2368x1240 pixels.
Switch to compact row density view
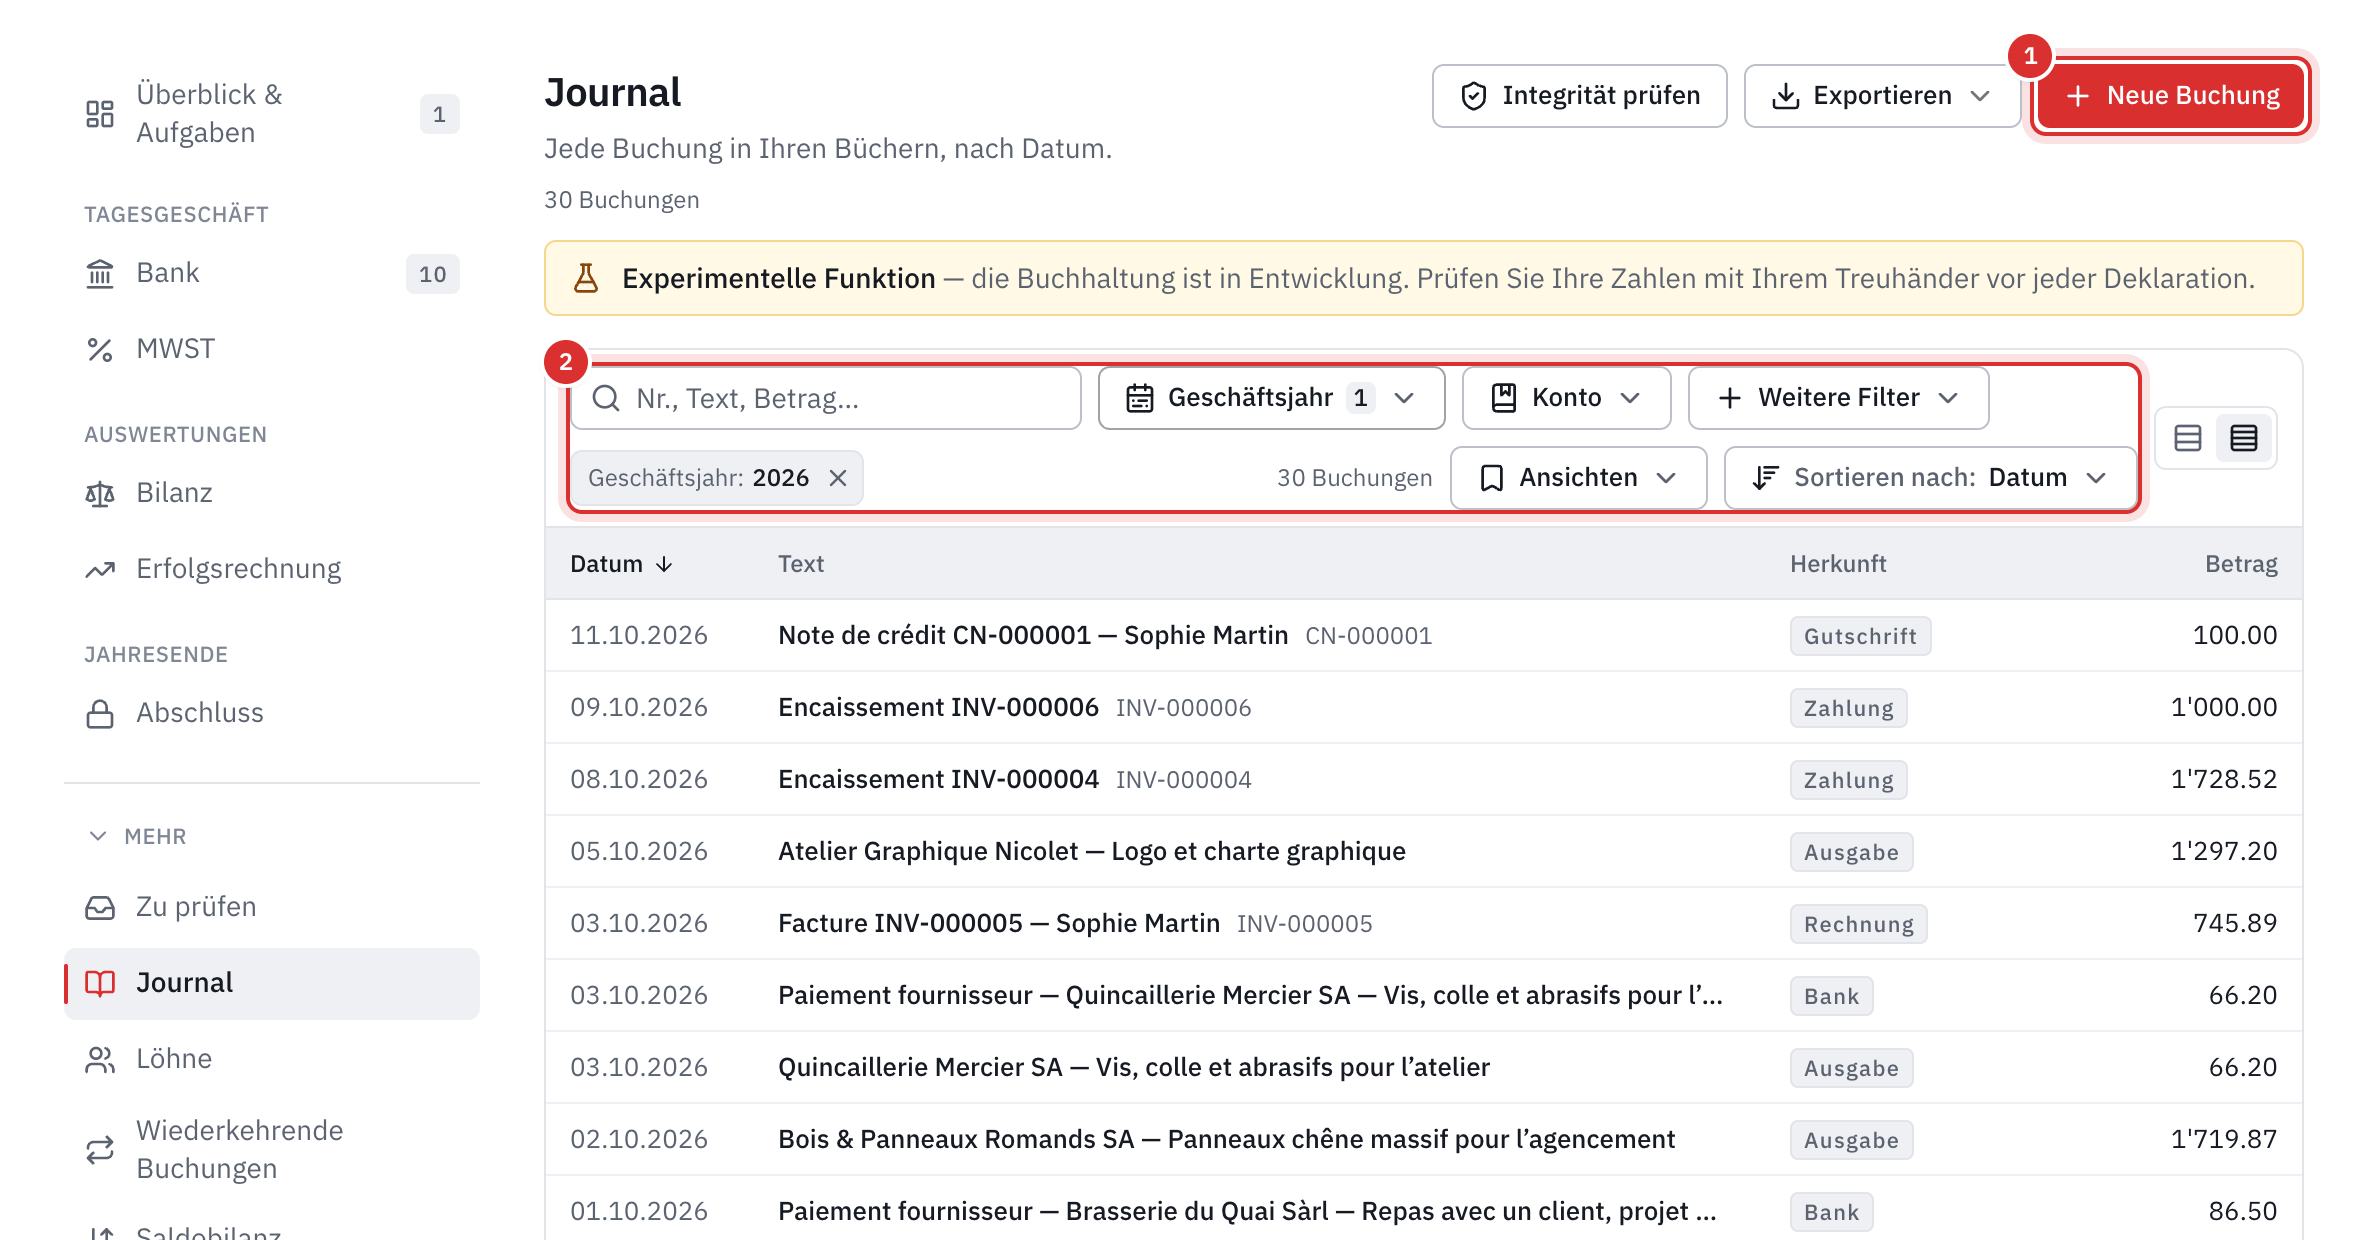(2244, 438)
